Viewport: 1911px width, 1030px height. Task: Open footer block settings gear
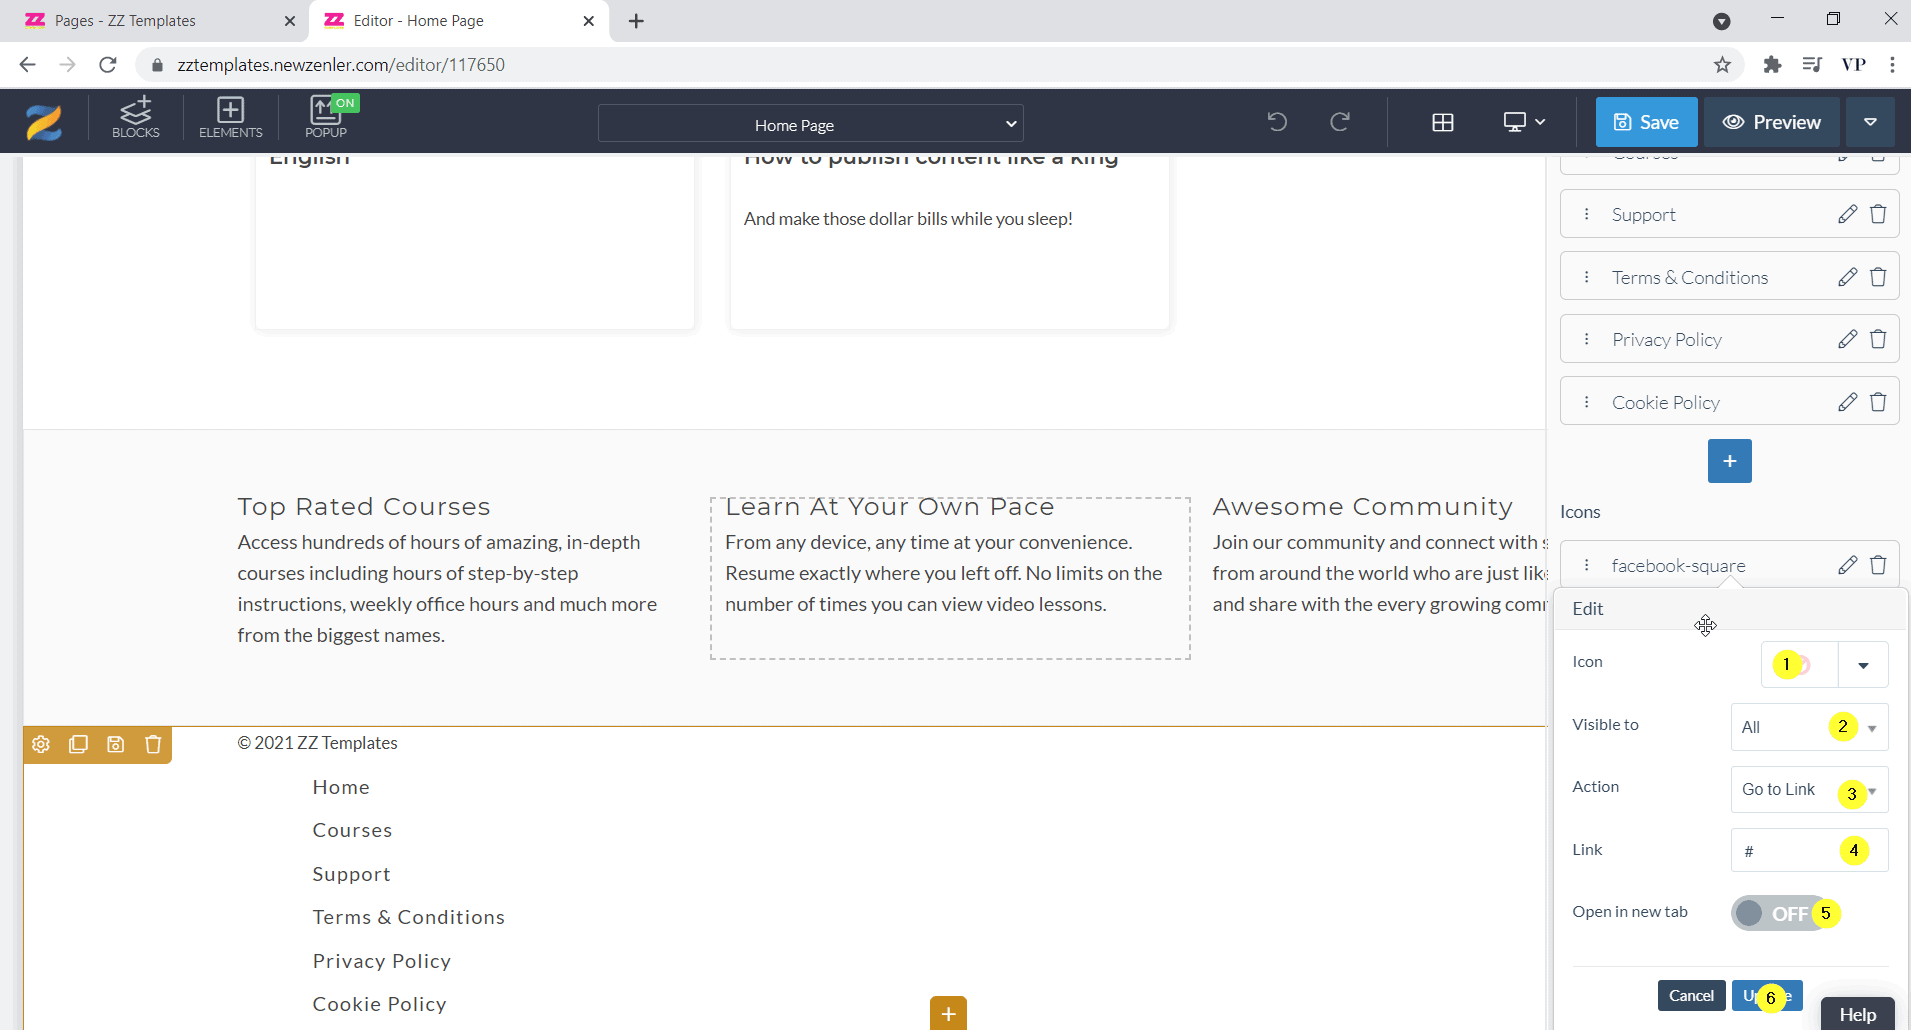[41, 744]
